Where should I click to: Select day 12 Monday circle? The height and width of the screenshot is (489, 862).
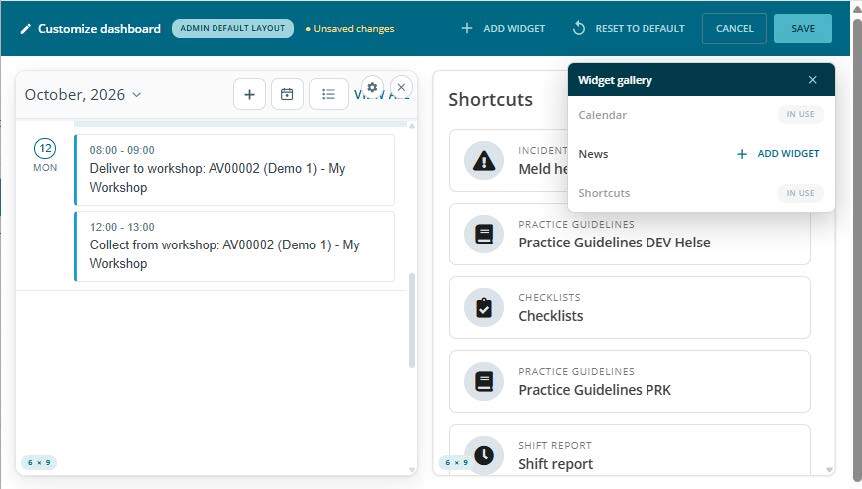[45, 148]
